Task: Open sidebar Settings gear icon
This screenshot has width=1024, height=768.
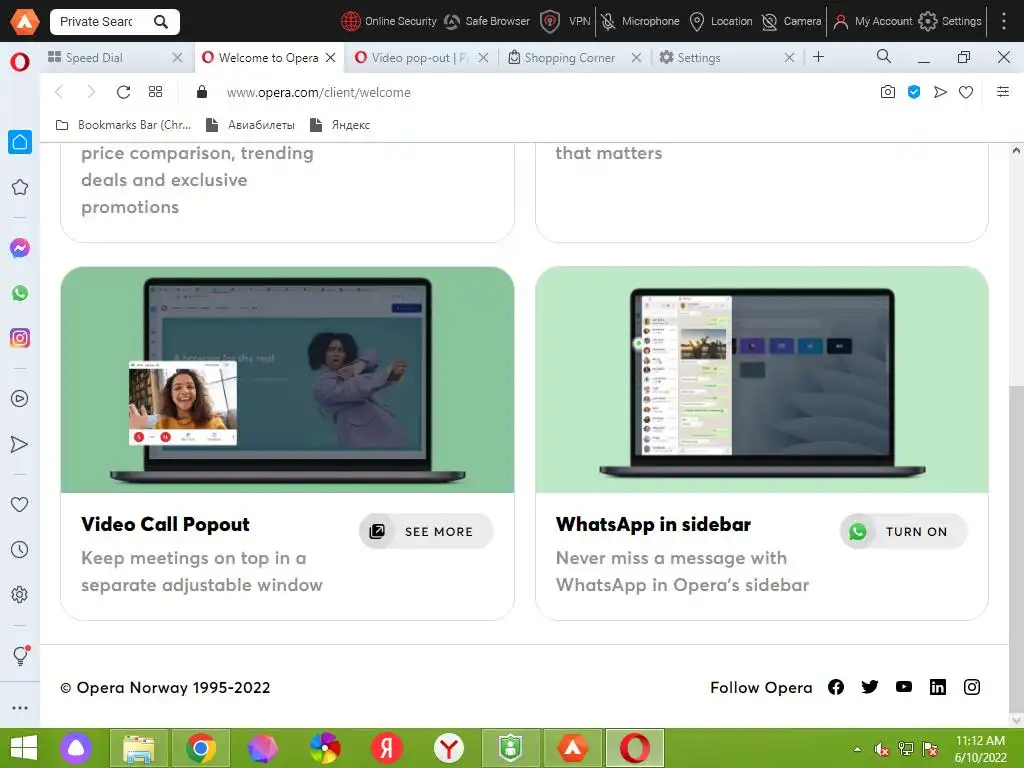Action: tap(20, 595)
